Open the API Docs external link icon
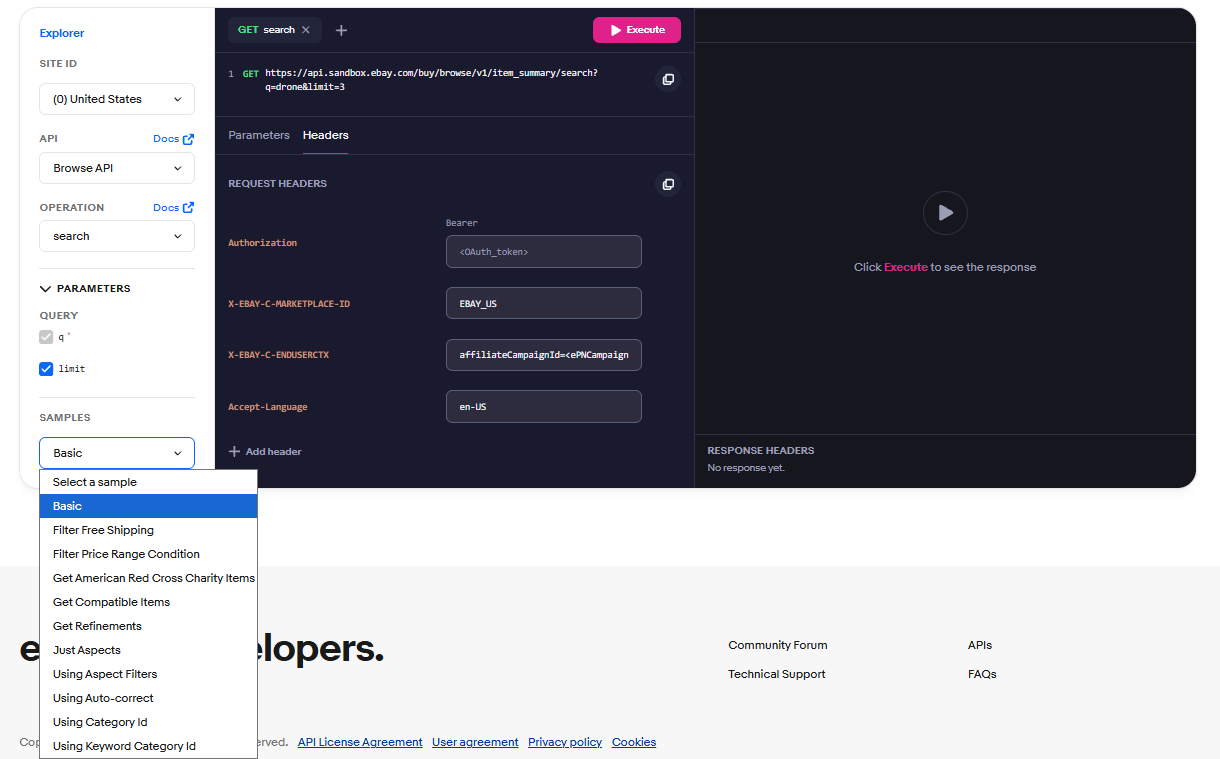This screenshot has height=759, width=1220. [x=188, y=139]
